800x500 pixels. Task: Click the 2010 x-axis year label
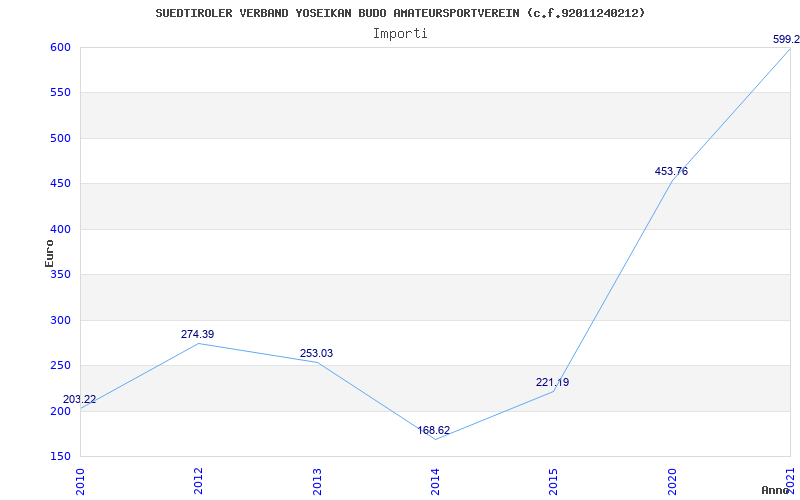pos(80,481)
